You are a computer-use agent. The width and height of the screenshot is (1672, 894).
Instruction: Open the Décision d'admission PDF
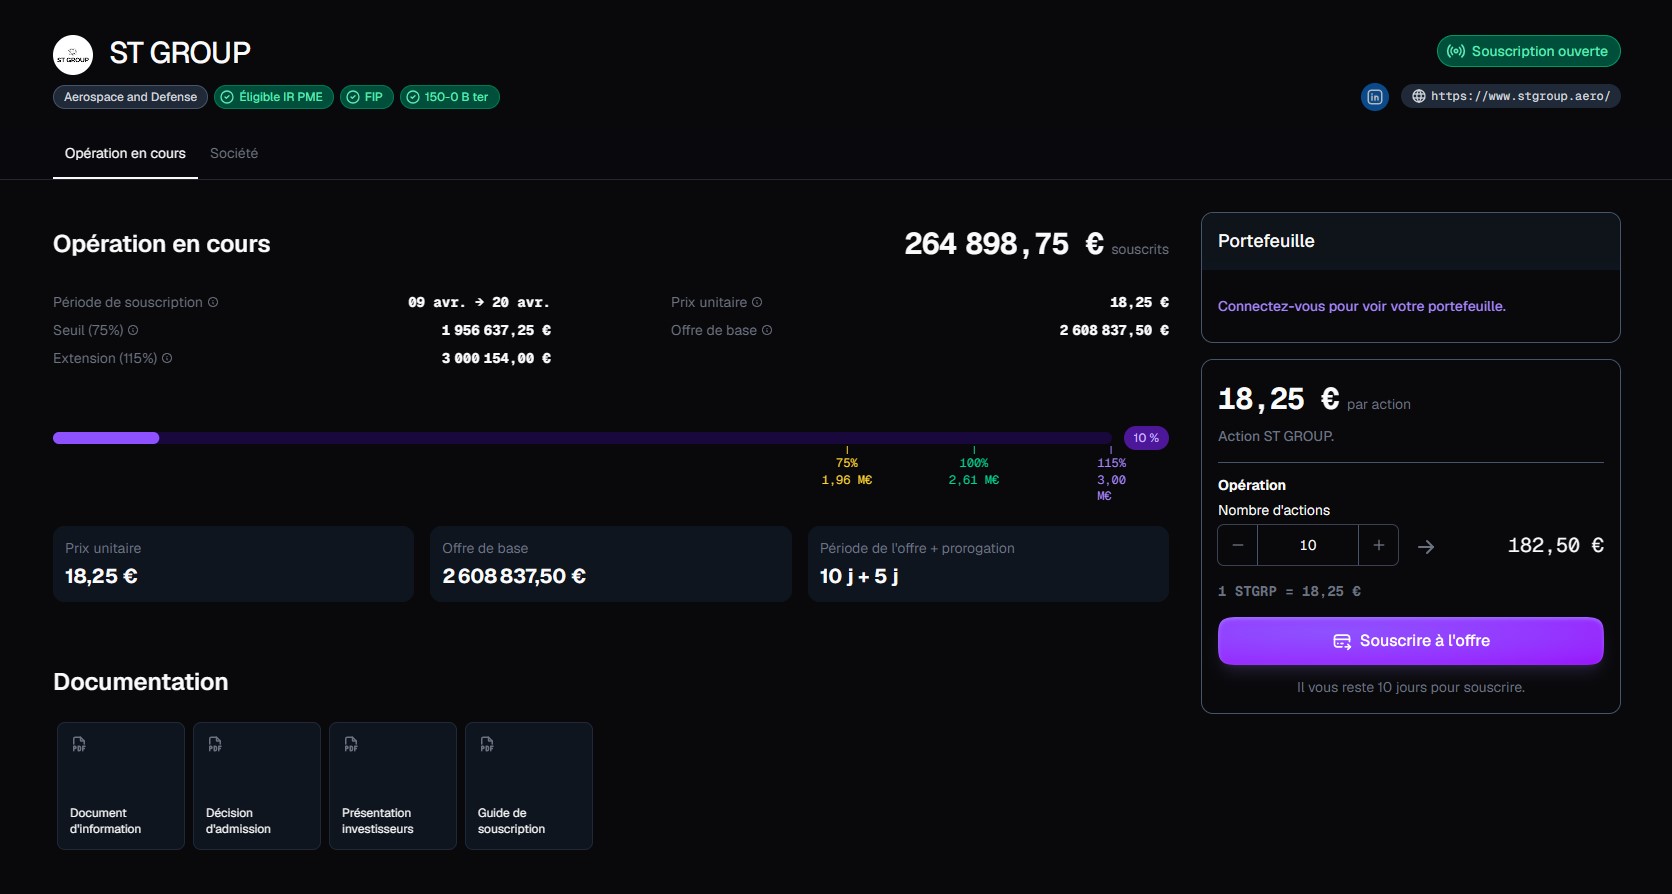[x=257, y=786]
